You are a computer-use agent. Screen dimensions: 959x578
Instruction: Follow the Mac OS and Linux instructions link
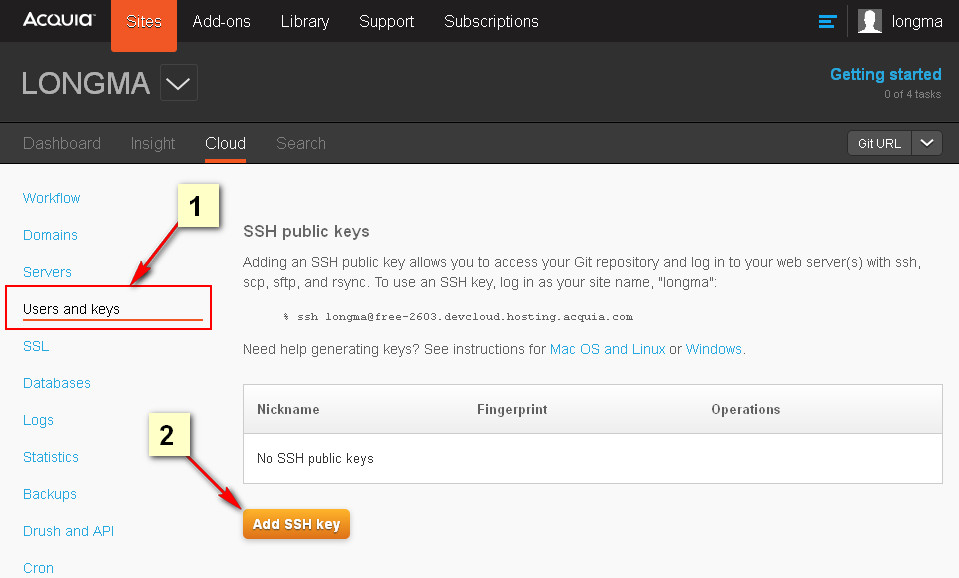pyautogui.click(x=607, y=349)
